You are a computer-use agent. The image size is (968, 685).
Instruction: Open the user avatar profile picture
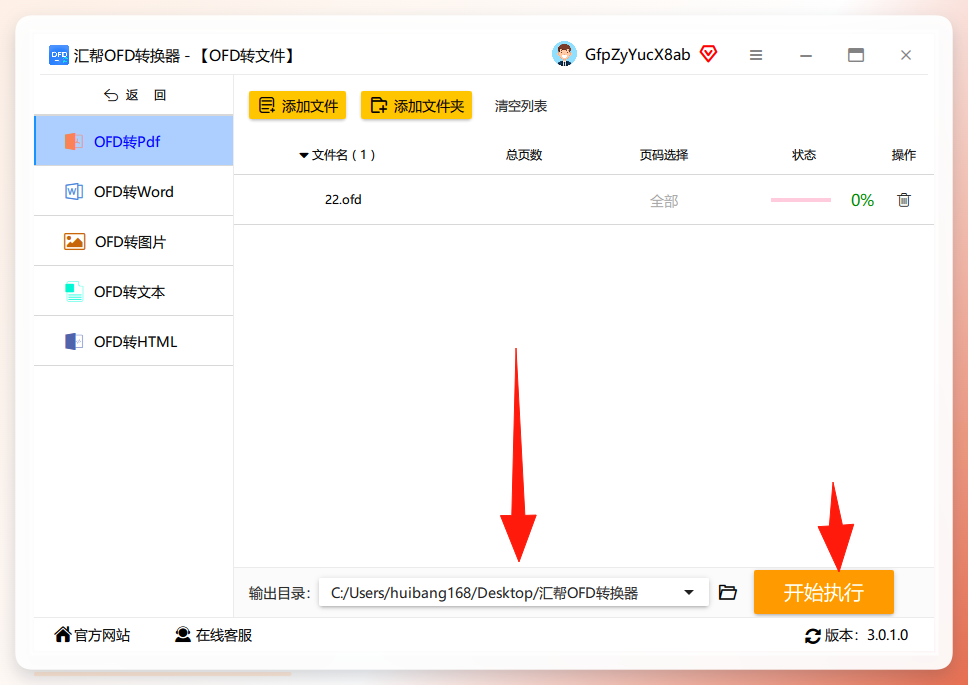[x=564, y=54]
